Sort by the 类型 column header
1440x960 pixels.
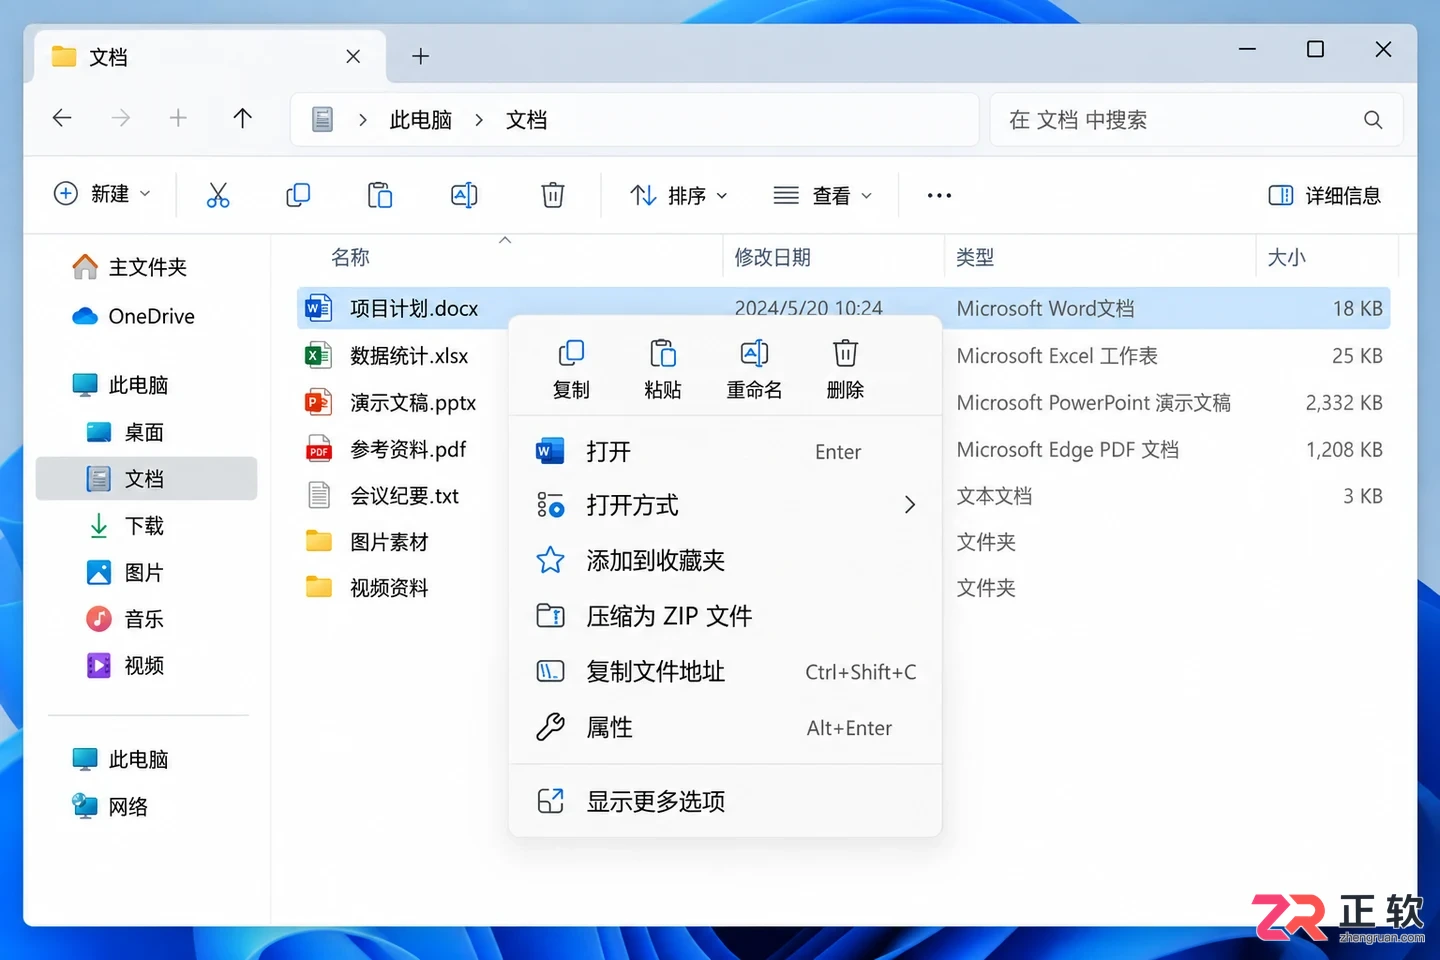pyautogui.click(x=975, y=257)
